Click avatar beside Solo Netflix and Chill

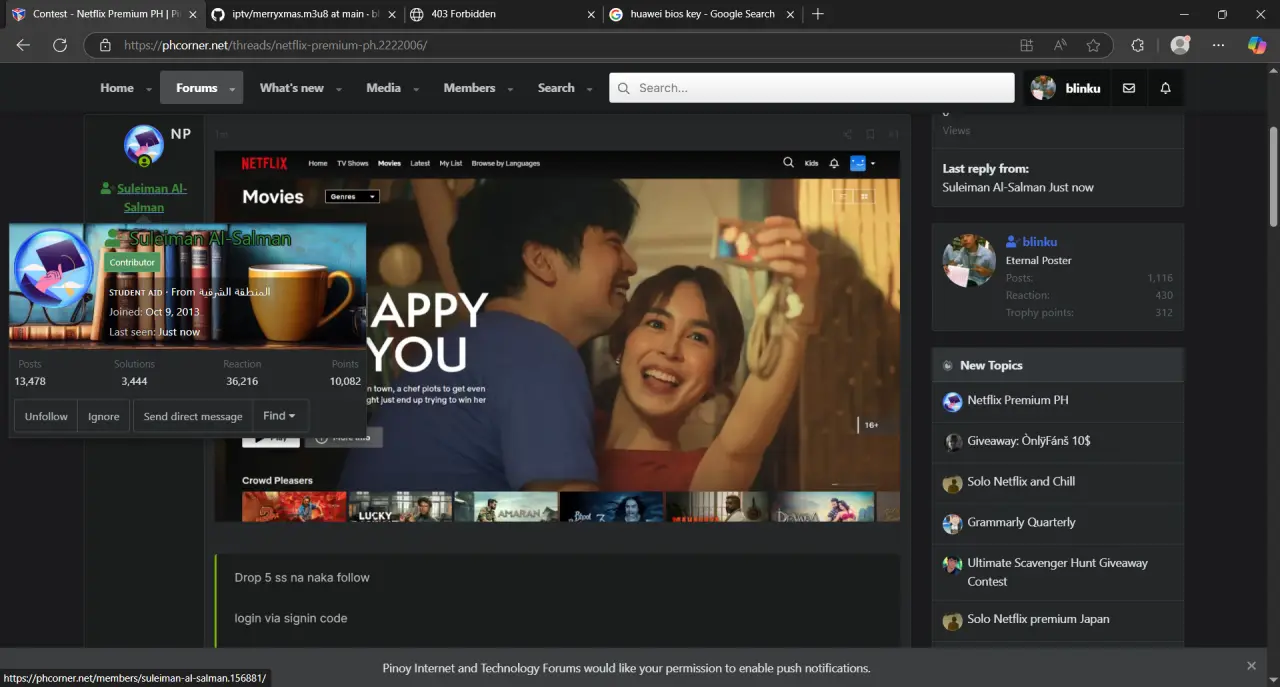coord(952,483)
